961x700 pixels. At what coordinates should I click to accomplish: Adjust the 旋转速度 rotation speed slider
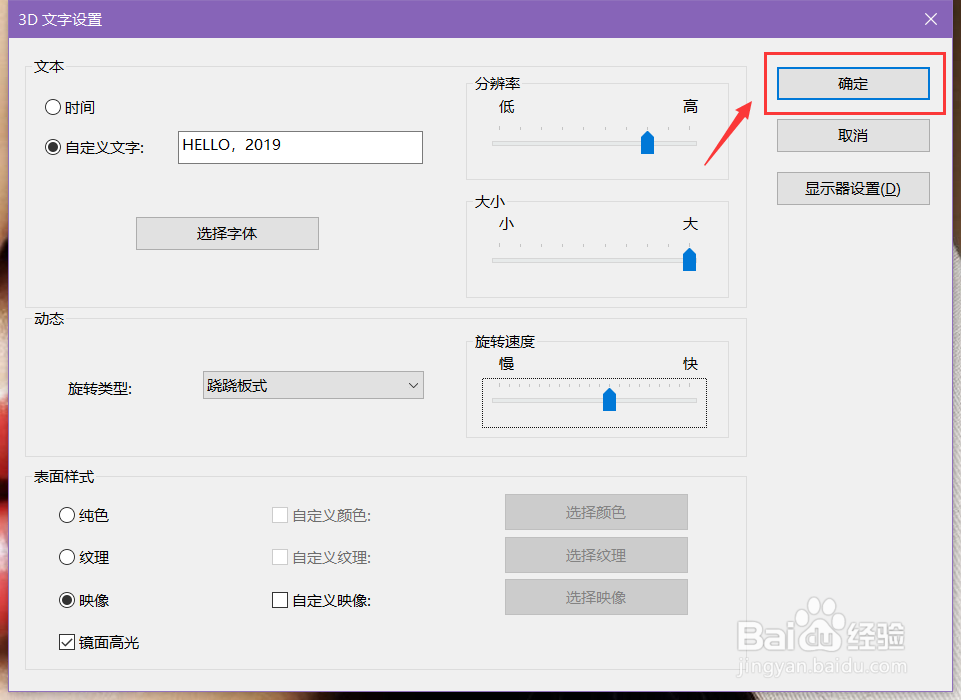pyautogui.click(x=610, y=399)
